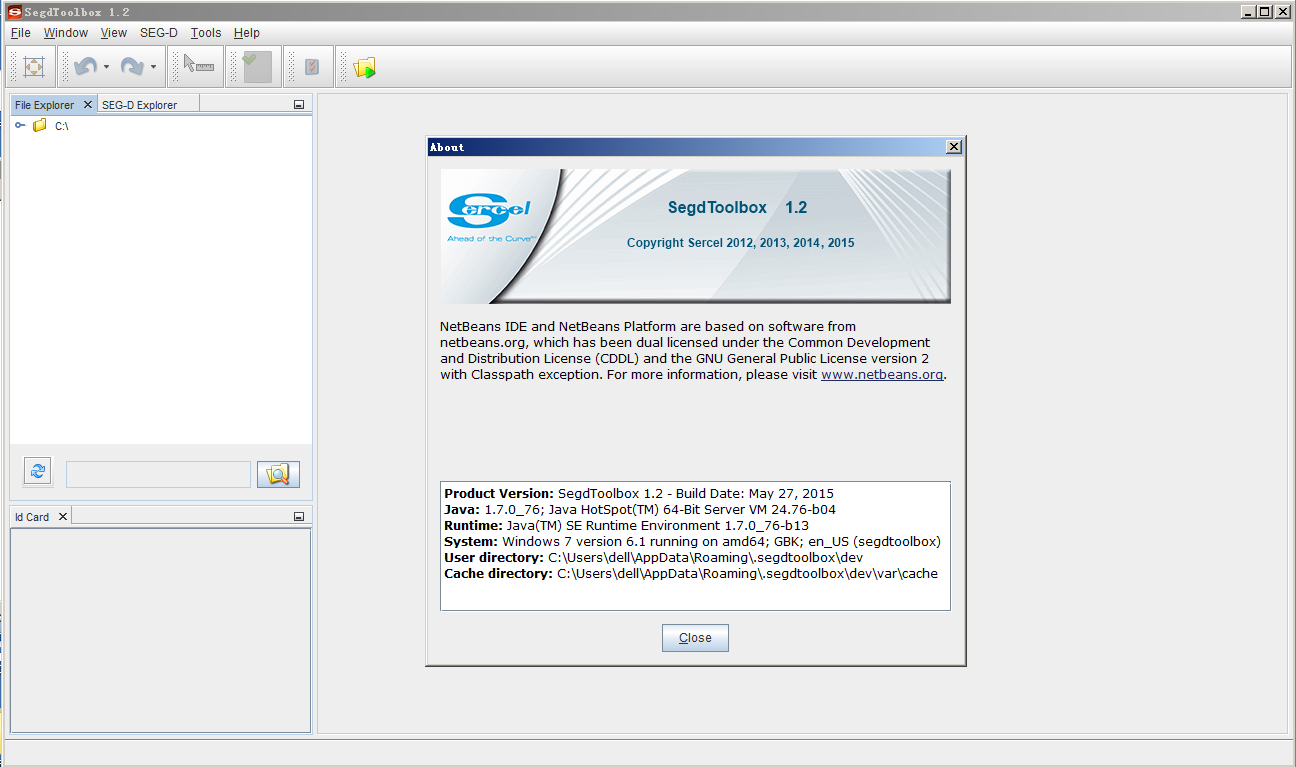Click the folder search button
The image size is (1296, 767).
pyautogui.click(x=278, y=474)
